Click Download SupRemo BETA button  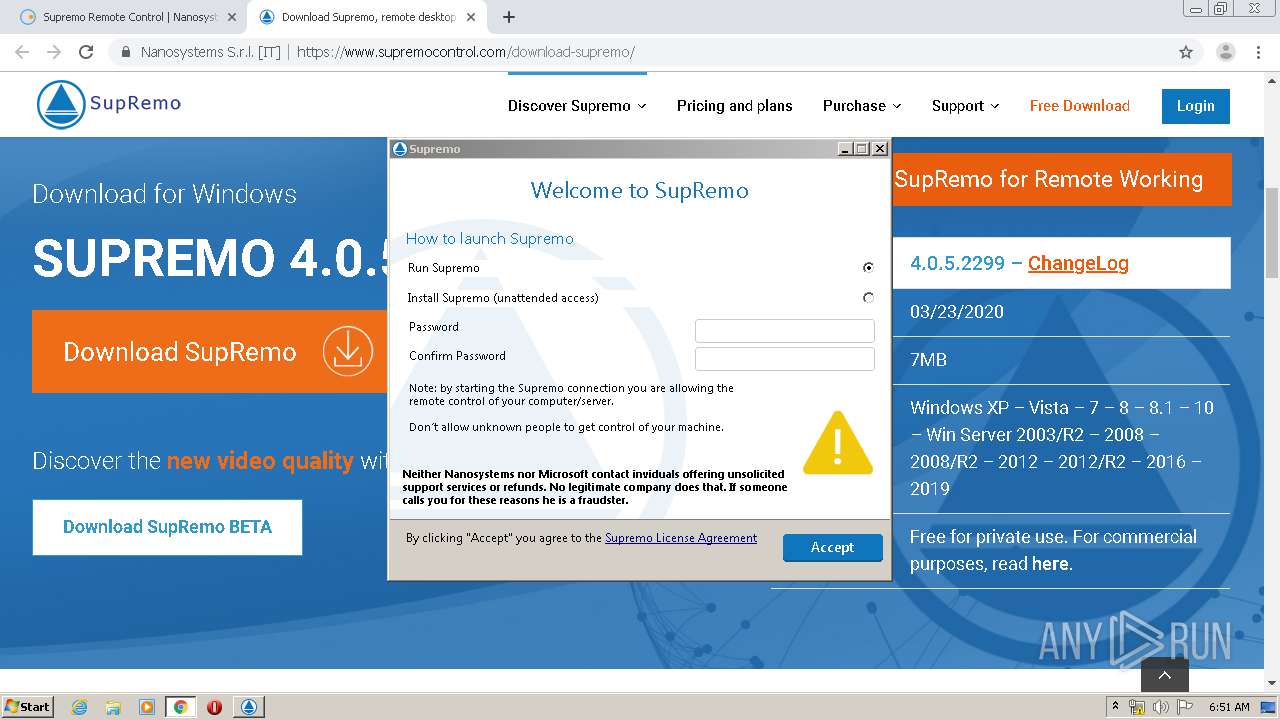(x=167, y=527)
